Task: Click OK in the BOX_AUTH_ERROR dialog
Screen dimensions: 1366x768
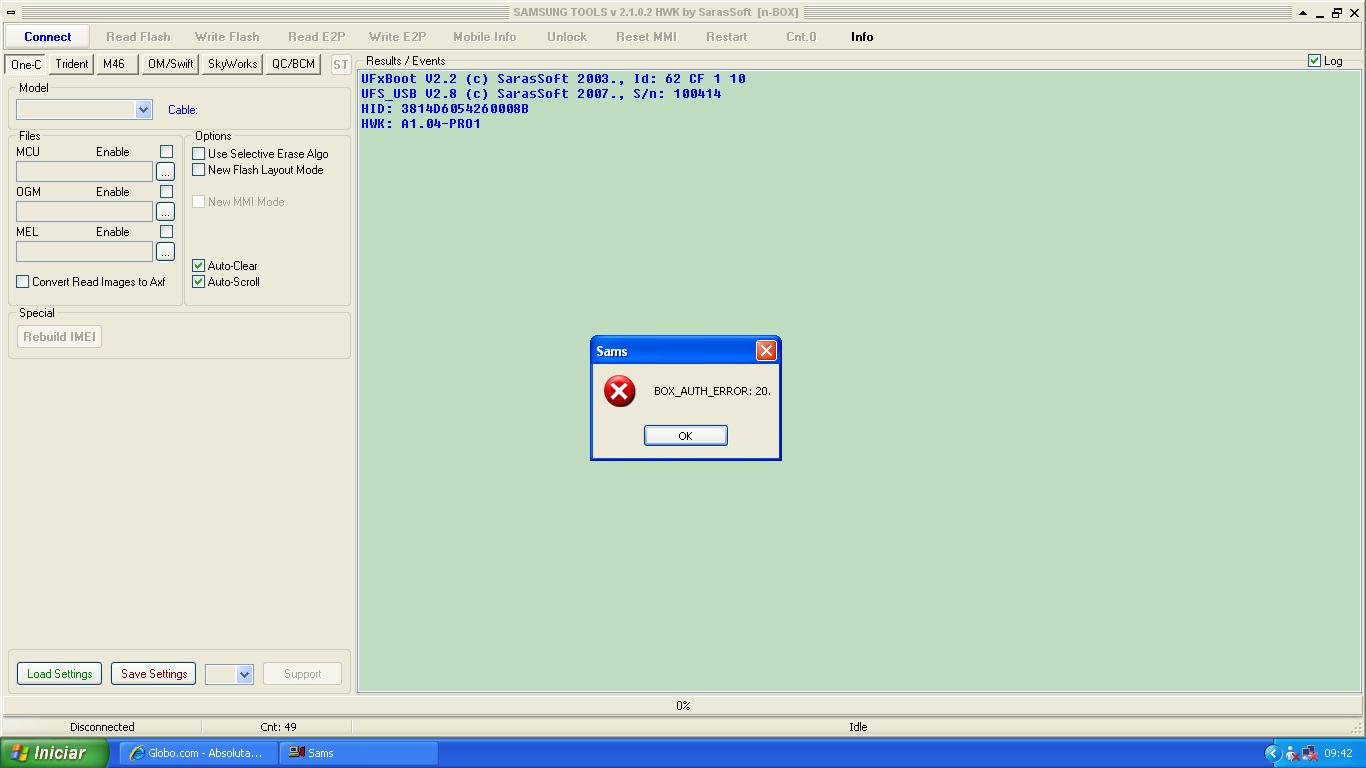Action: [x=685, y=435]
